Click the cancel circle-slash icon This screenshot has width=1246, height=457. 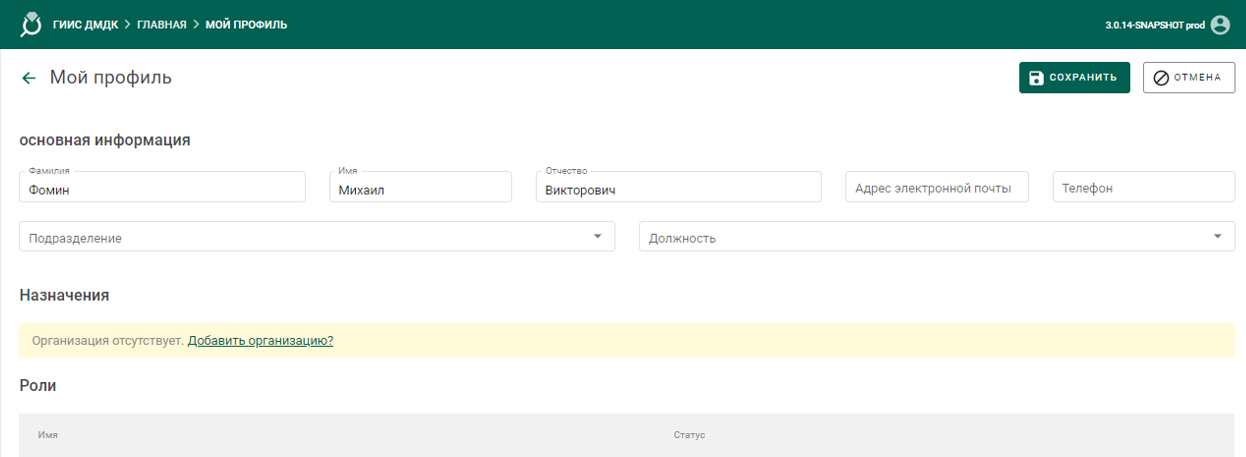(1161, 78)
